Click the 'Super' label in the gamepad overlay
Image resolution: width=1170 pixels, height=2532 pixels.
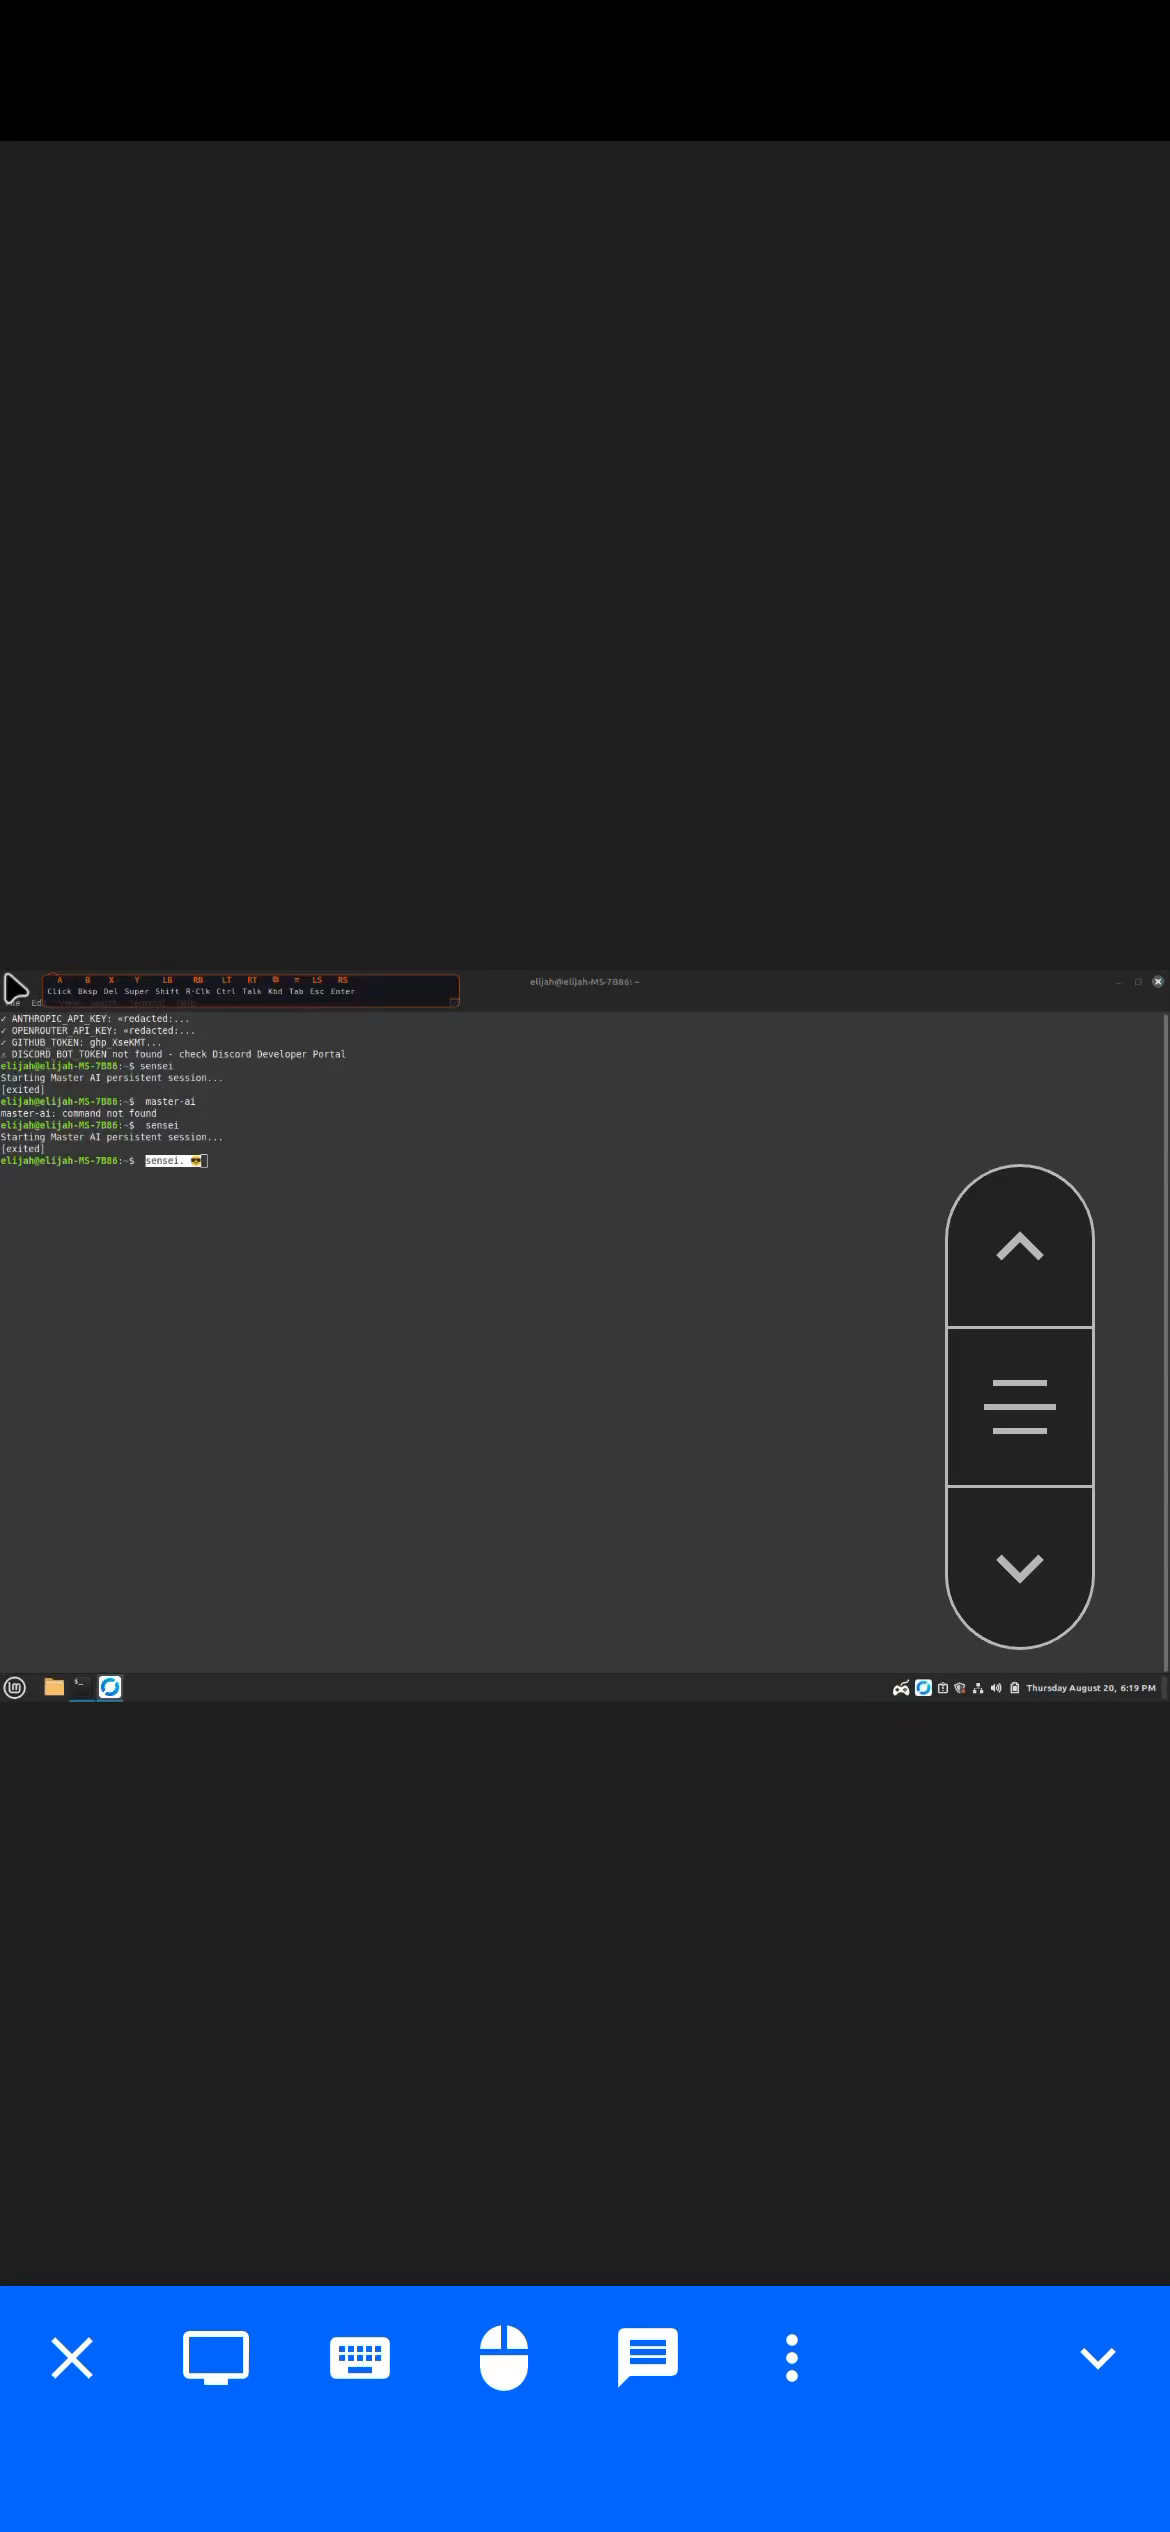(137, 992)
